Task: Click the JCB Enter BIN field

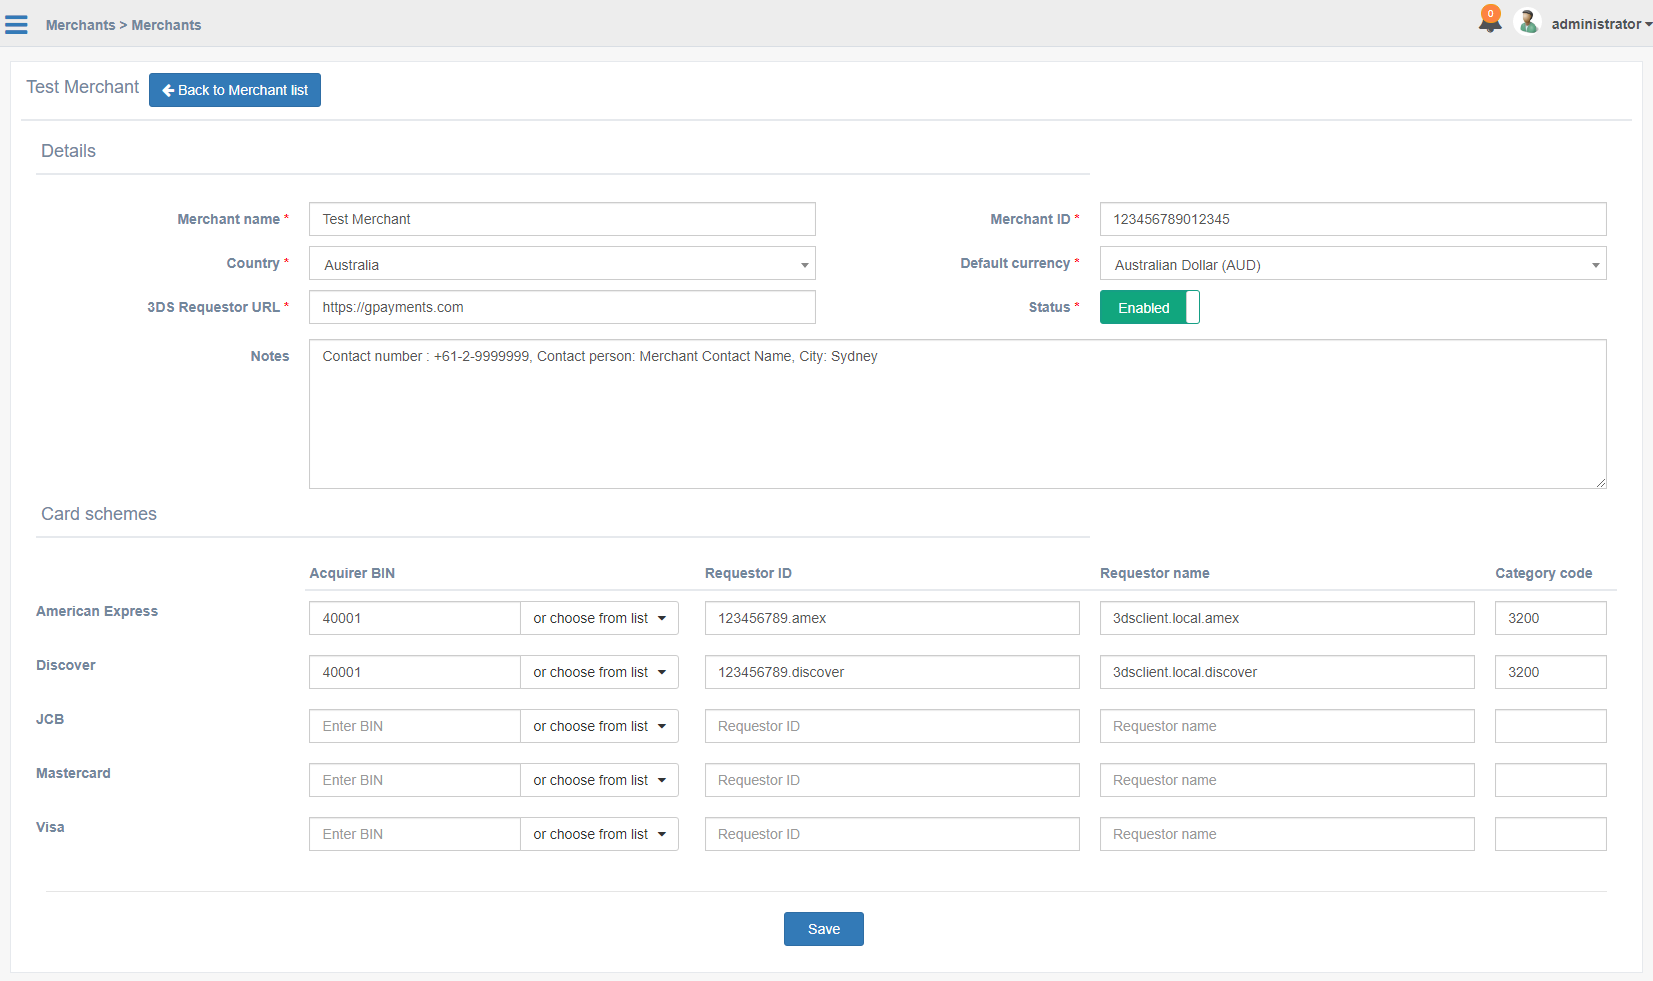Action: [414, 727]
